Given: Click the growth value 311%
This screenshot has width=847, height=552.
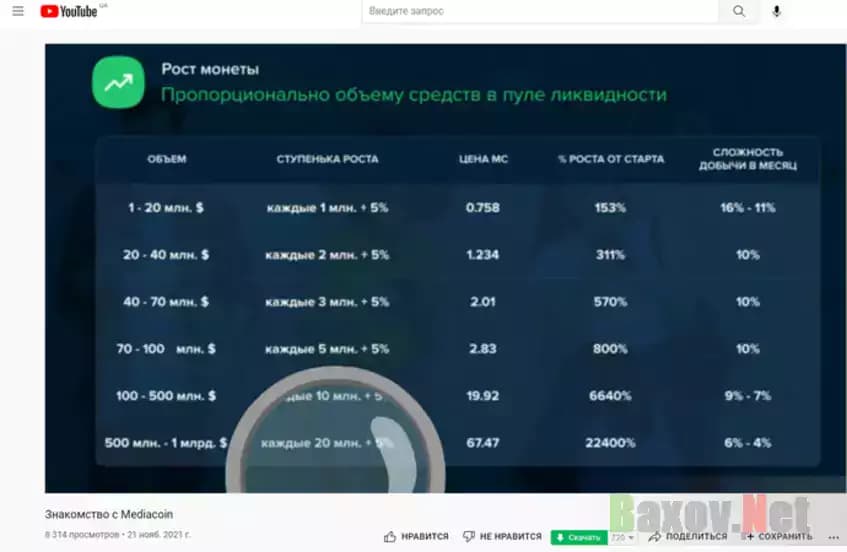Looking at the screenshot, I should click(x=610, y=254).
